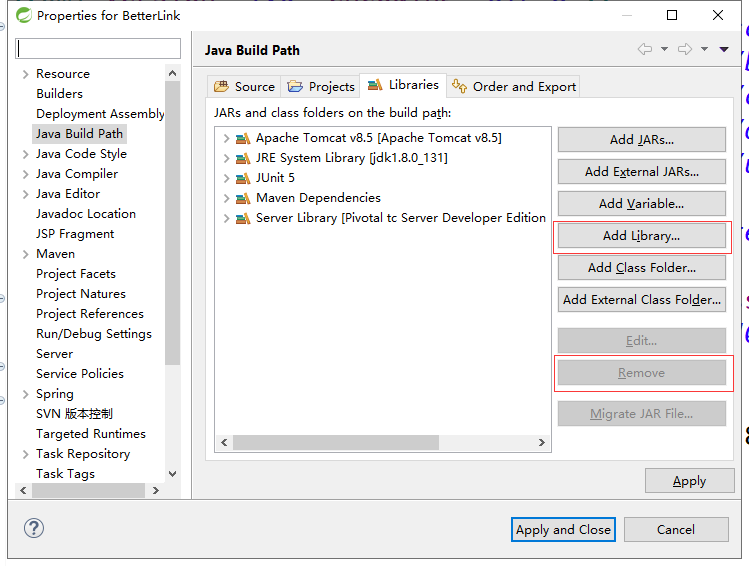Click the tree's scroll up arrow
Image resolution: width=749 pixels, height=566 pixels.
pyautogui.click(x=172, y=73)
